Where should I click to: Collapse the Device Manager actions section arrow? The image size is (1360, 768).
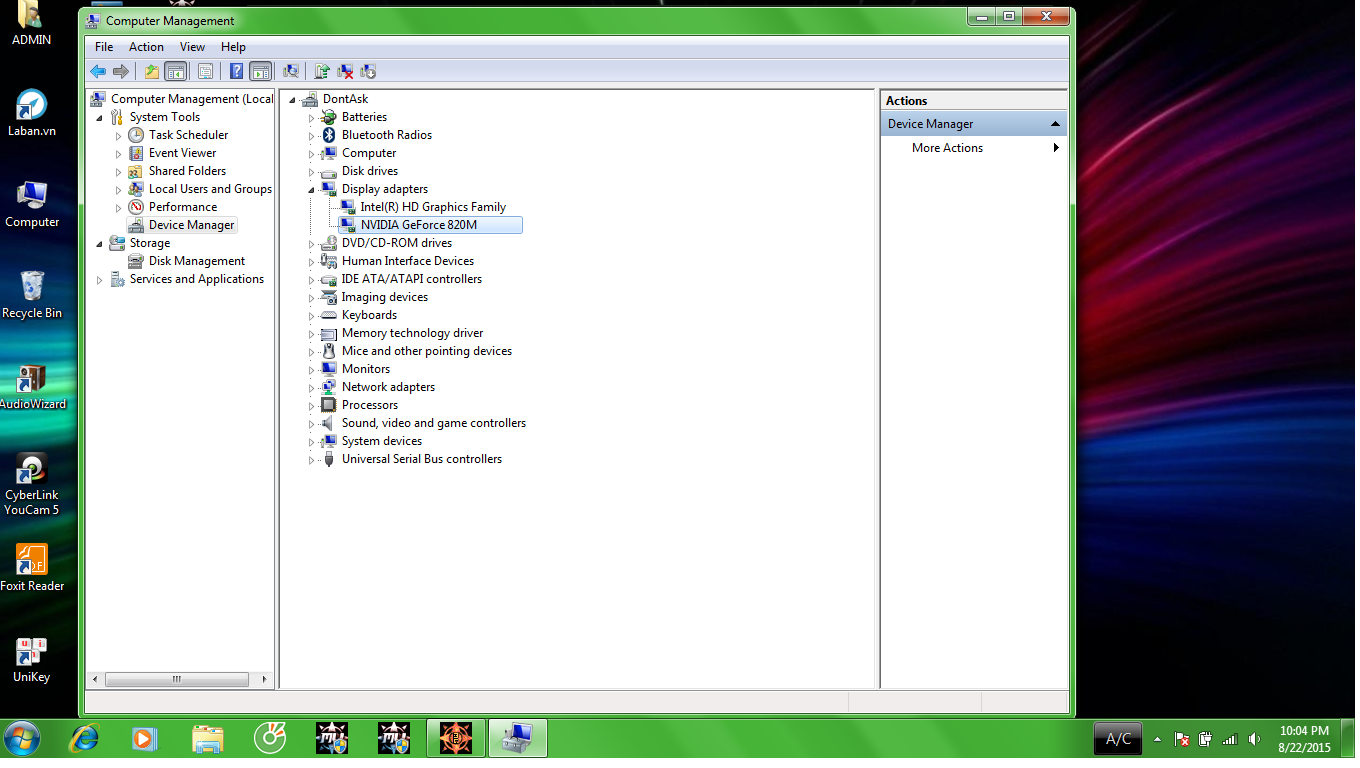point(1056,124)
